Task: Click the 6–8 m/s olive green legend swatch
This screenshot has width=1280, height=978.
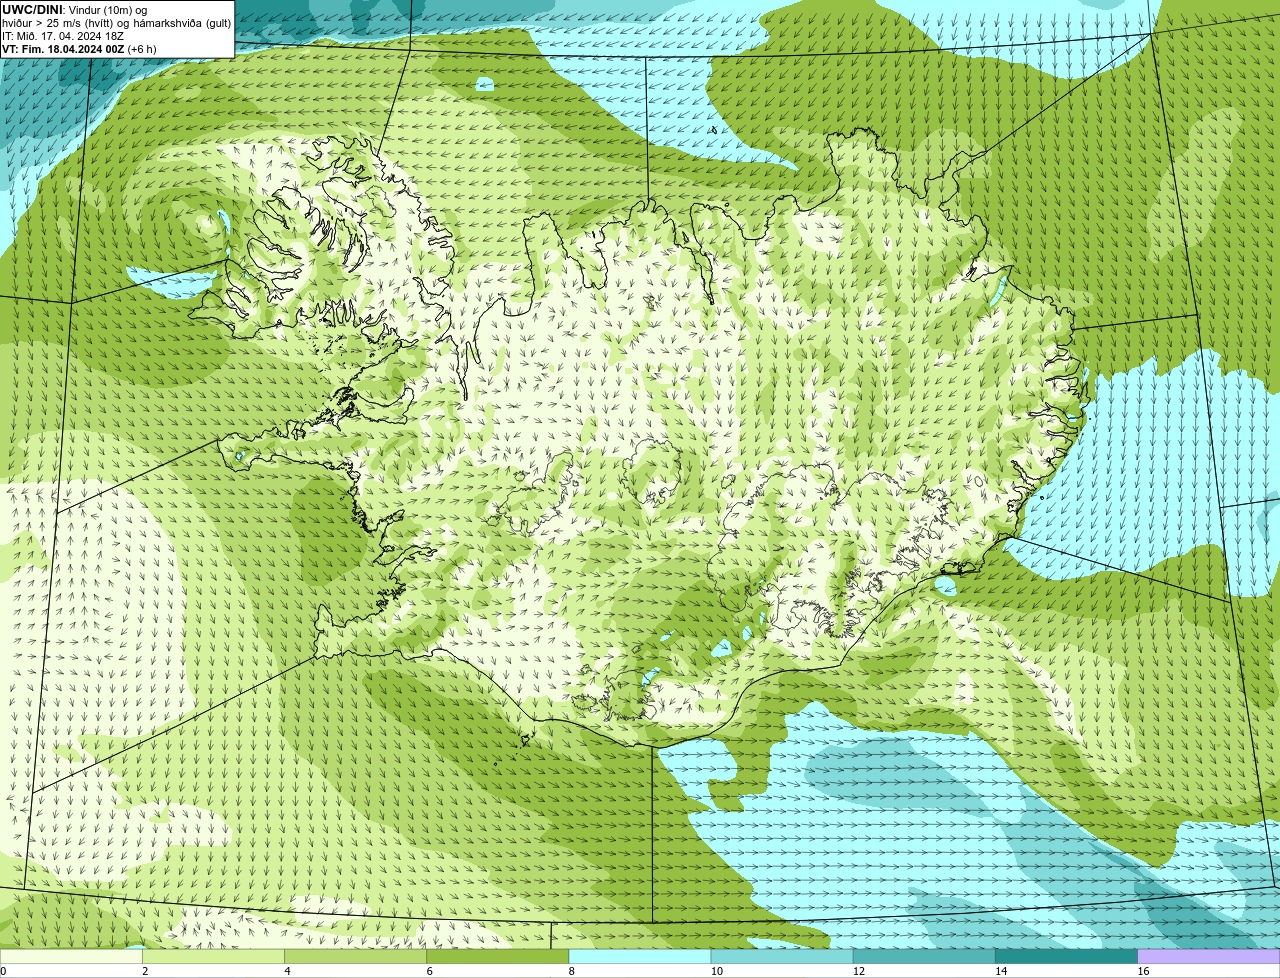Action: click(x=498, y=956)
